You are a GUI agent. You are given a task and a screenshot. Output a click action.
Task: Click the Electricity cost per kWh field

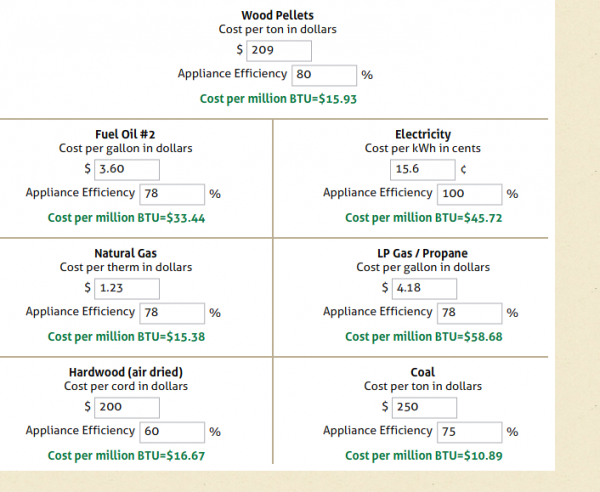[x=422, y=170]
